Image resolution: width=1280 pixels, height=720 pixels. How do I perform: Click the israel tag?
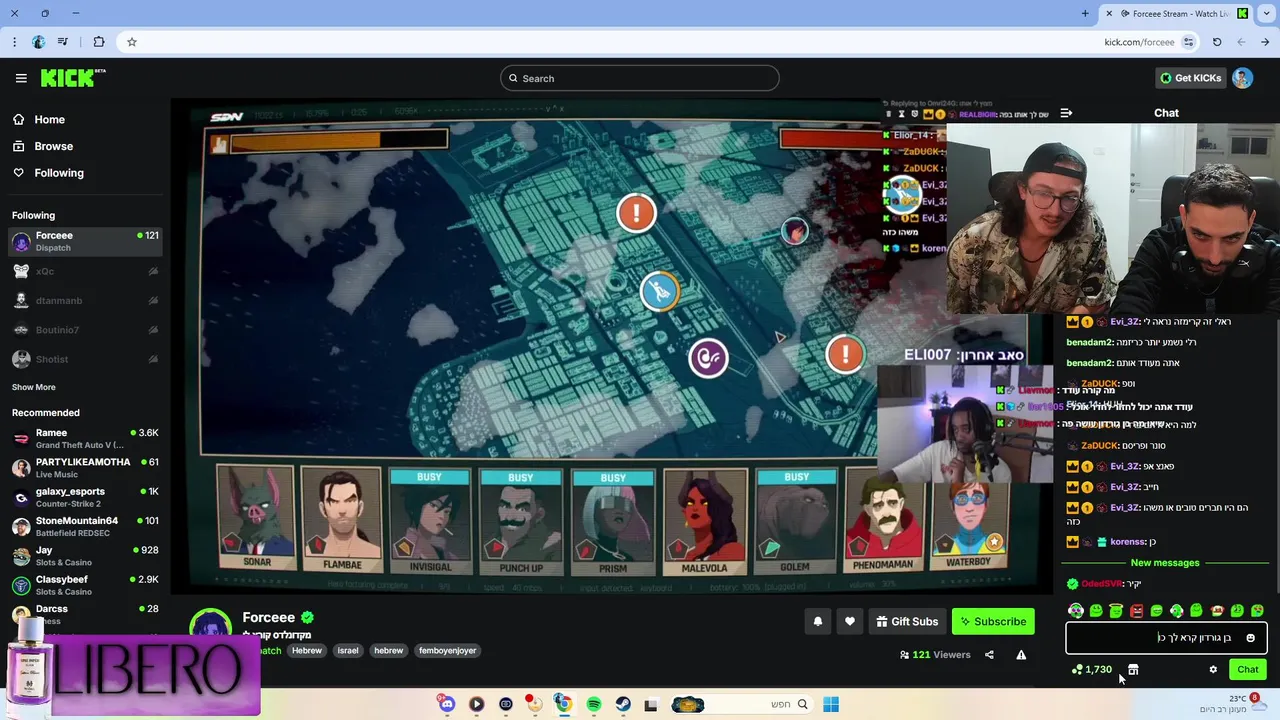(348, 650)
